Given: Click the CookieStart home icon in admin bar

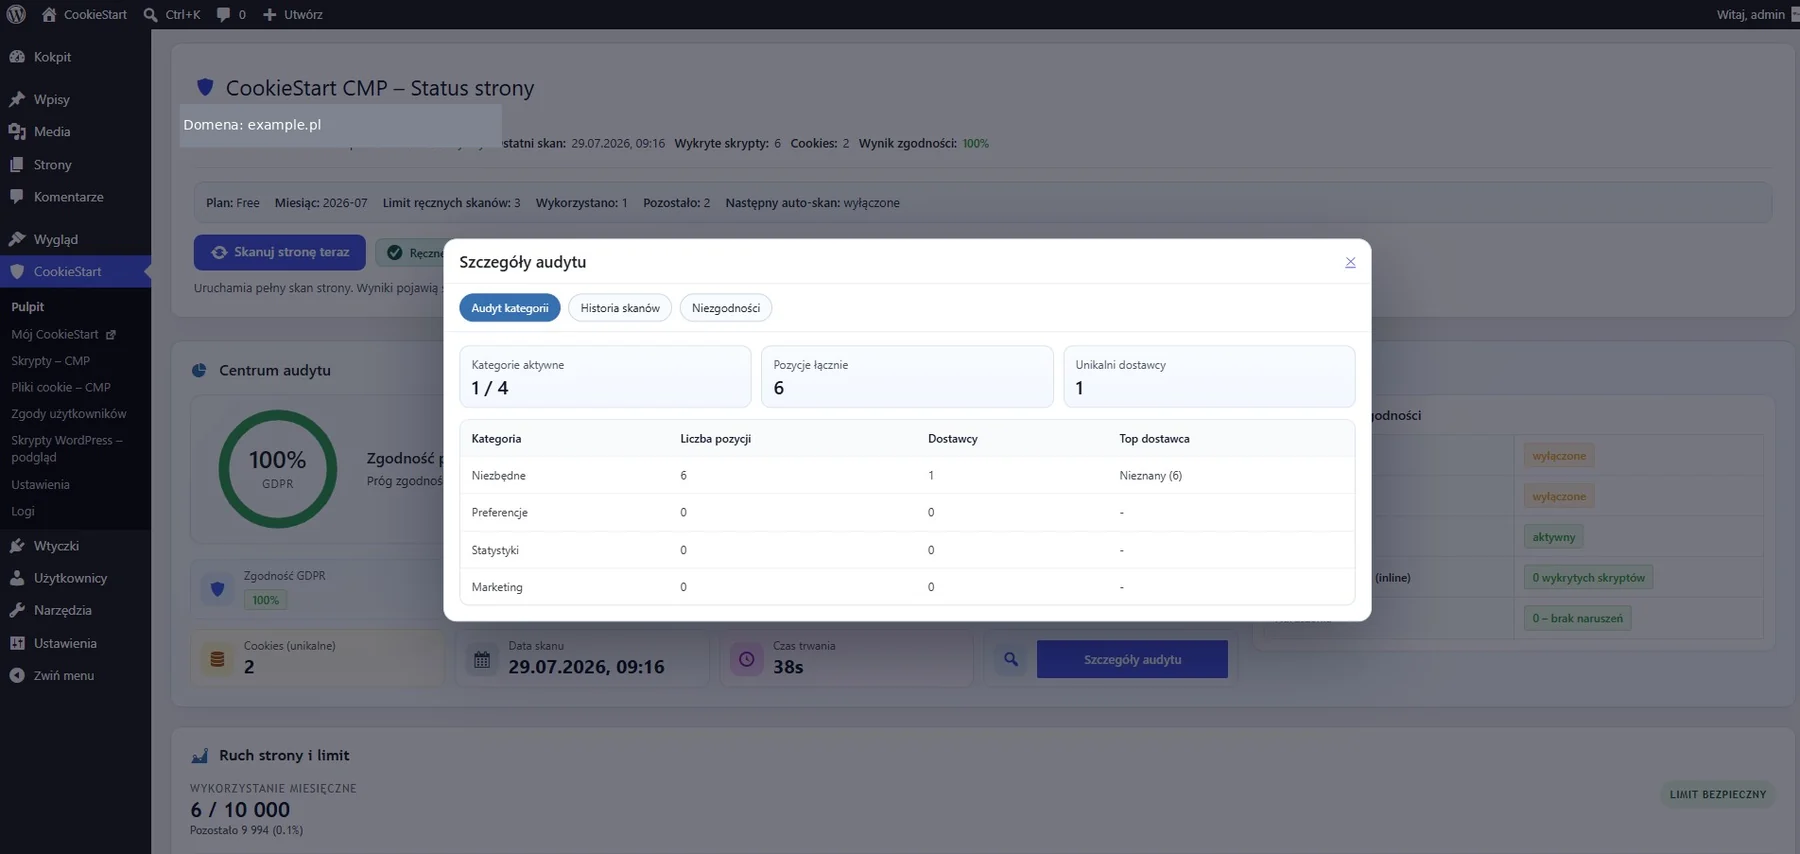Looking at the screenshot, I should point(49,14).
